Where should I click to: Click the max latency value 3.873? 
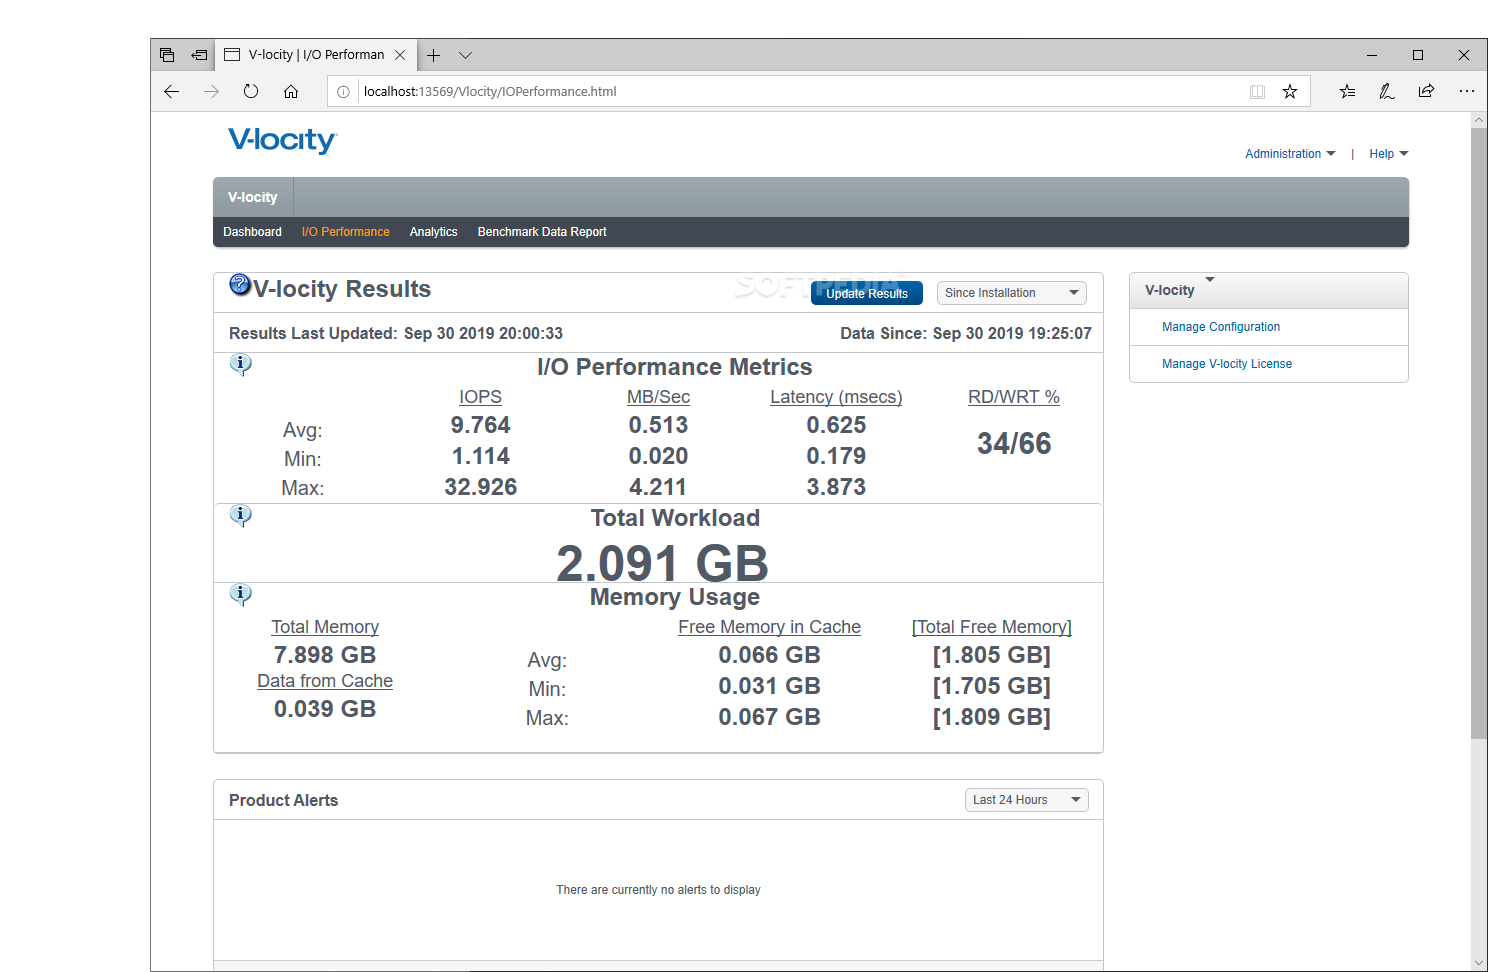point(836,487)
